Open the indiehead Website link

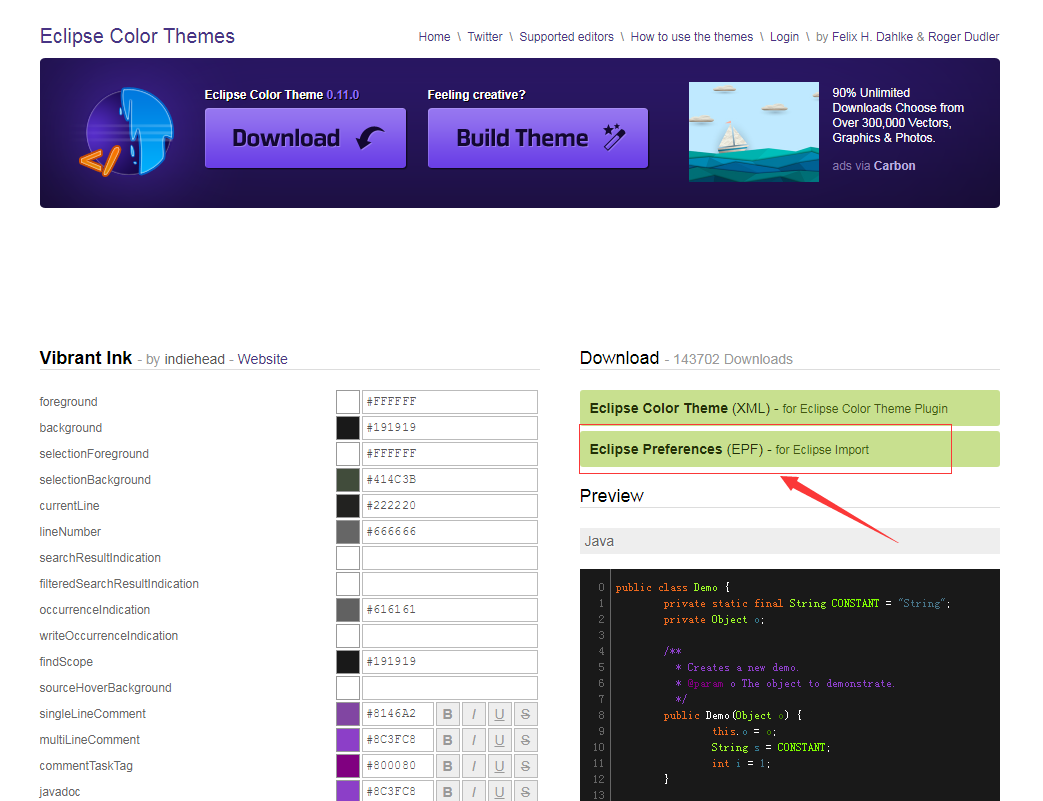point(263,359)
